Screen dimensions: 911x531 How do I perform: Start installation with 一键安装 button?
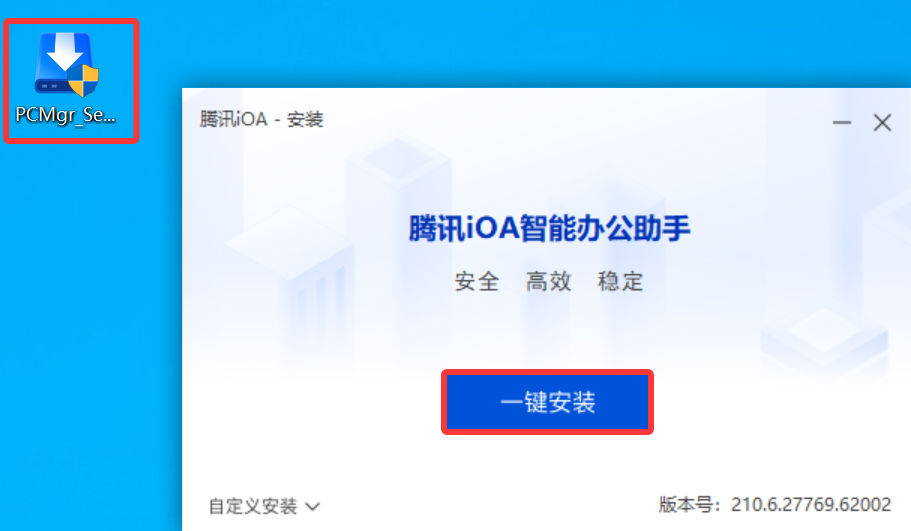(547, 402)
